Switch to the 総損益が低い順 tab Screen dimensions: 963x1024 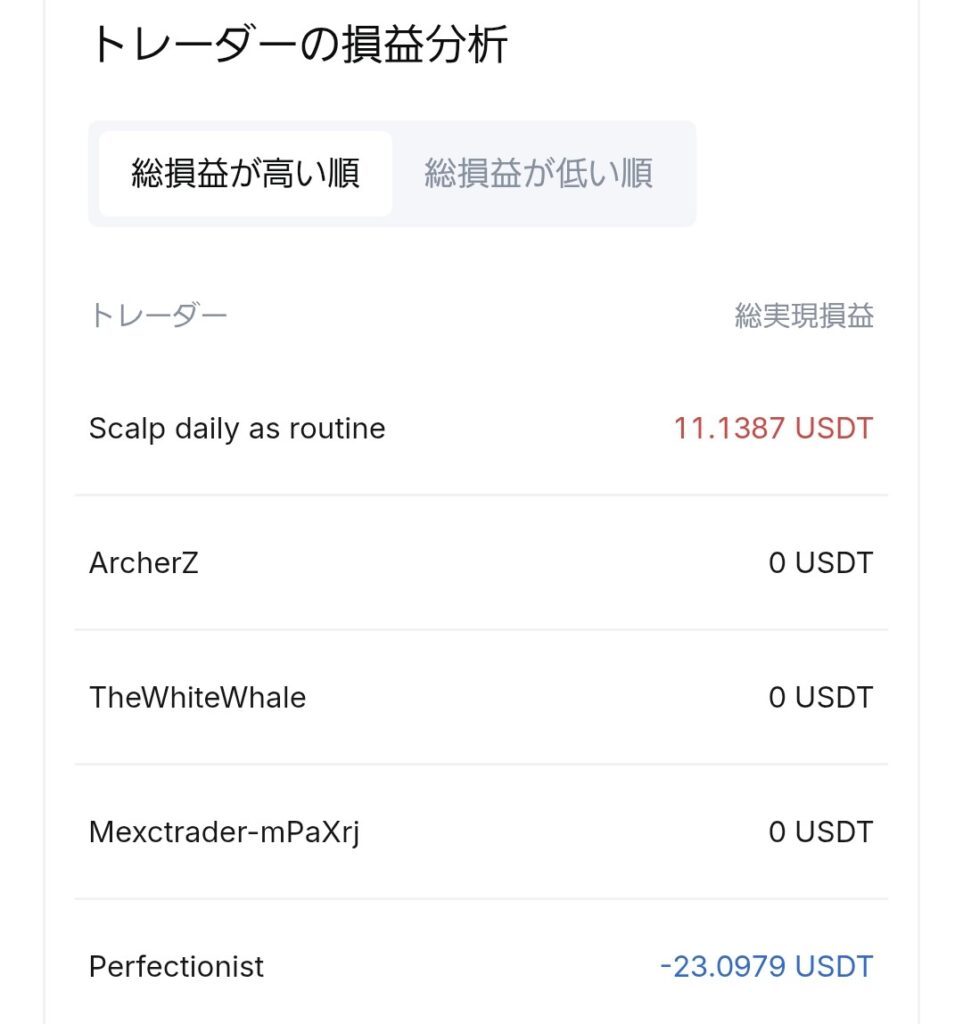538,174
